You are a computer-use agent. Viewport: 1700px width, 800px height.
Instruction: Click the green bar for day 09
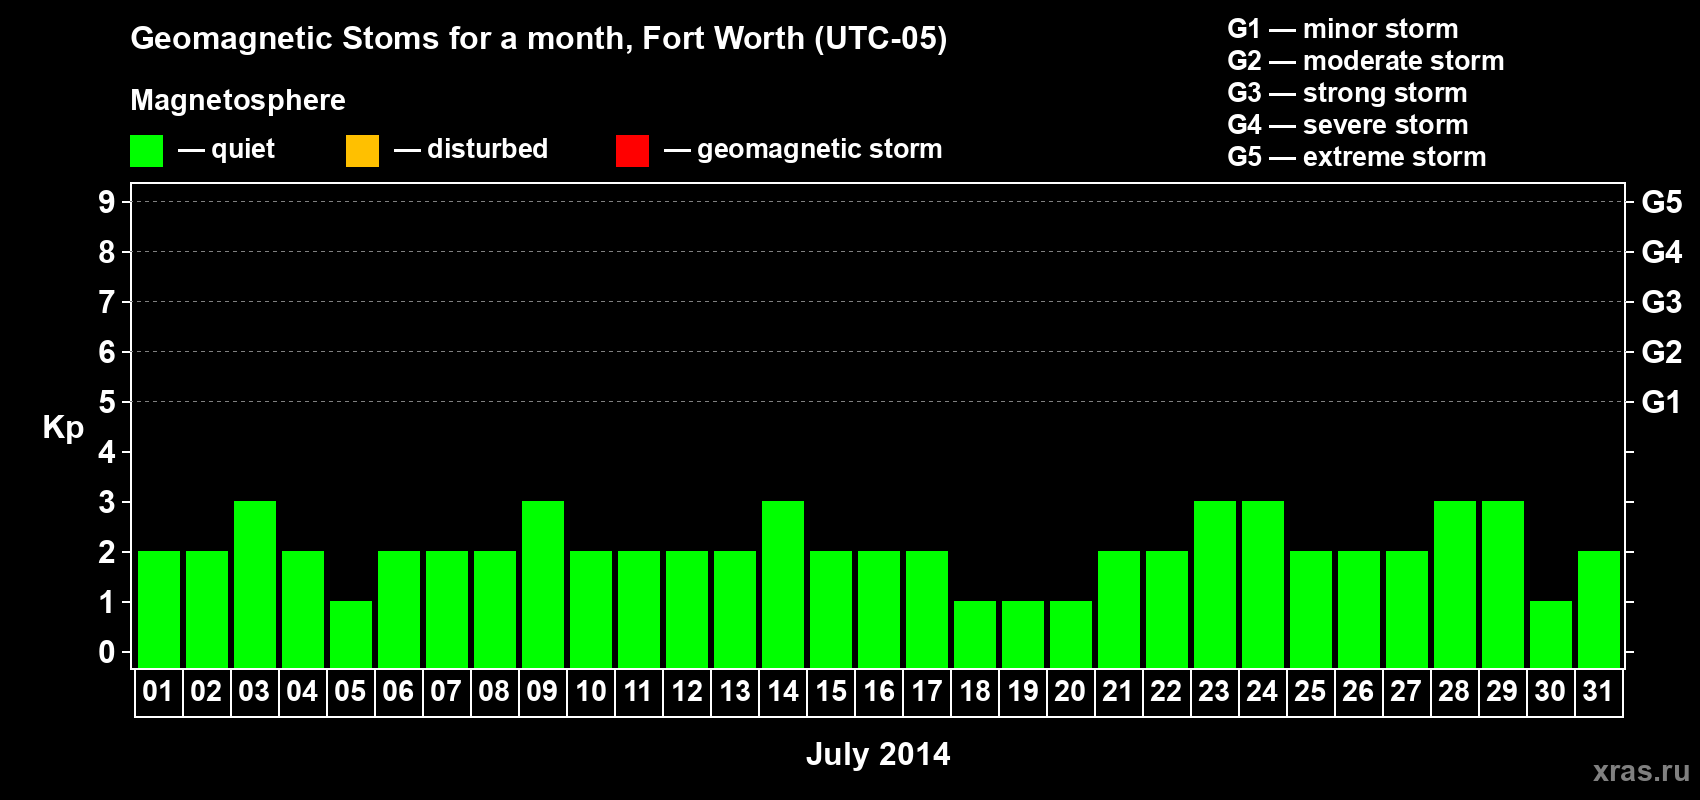click(543, 584)
